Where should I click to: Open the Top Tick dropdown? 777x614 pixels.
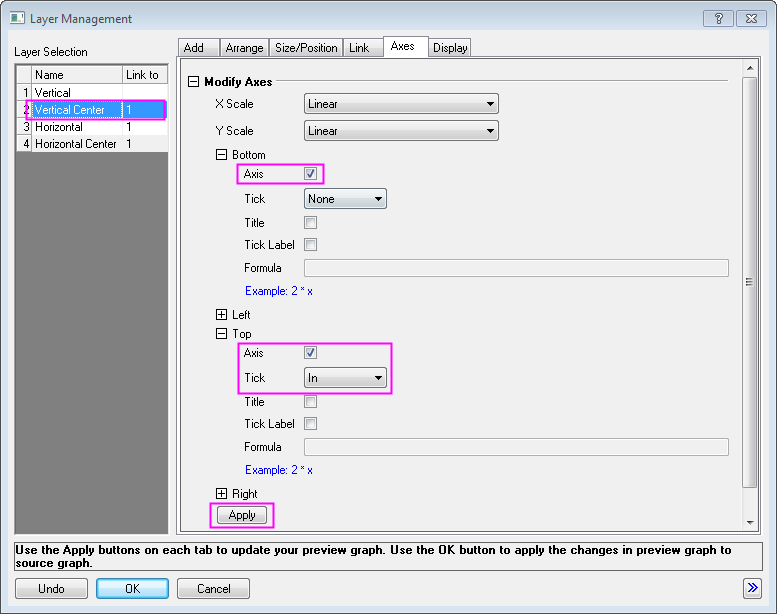[346, 378]
